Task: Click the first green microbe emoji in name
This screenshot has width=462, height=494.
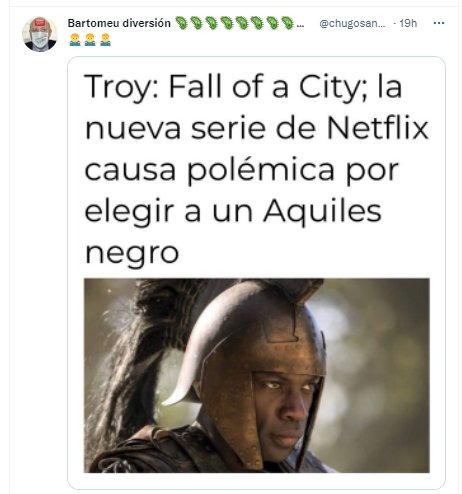Action: click(182, 23)
